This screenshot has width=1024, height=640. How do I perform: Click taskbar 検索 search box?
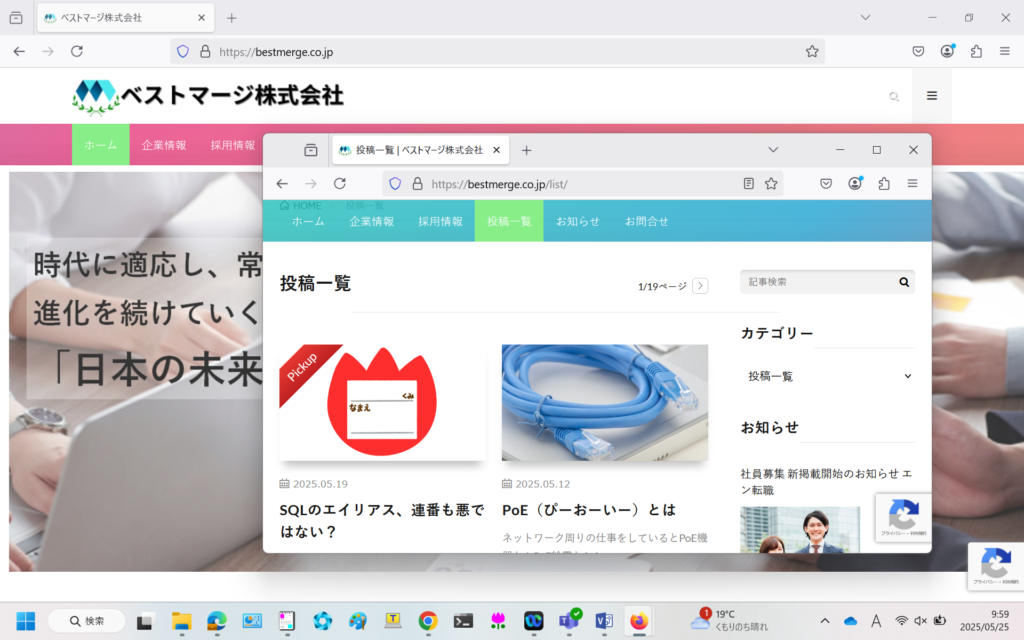(87, 620)
